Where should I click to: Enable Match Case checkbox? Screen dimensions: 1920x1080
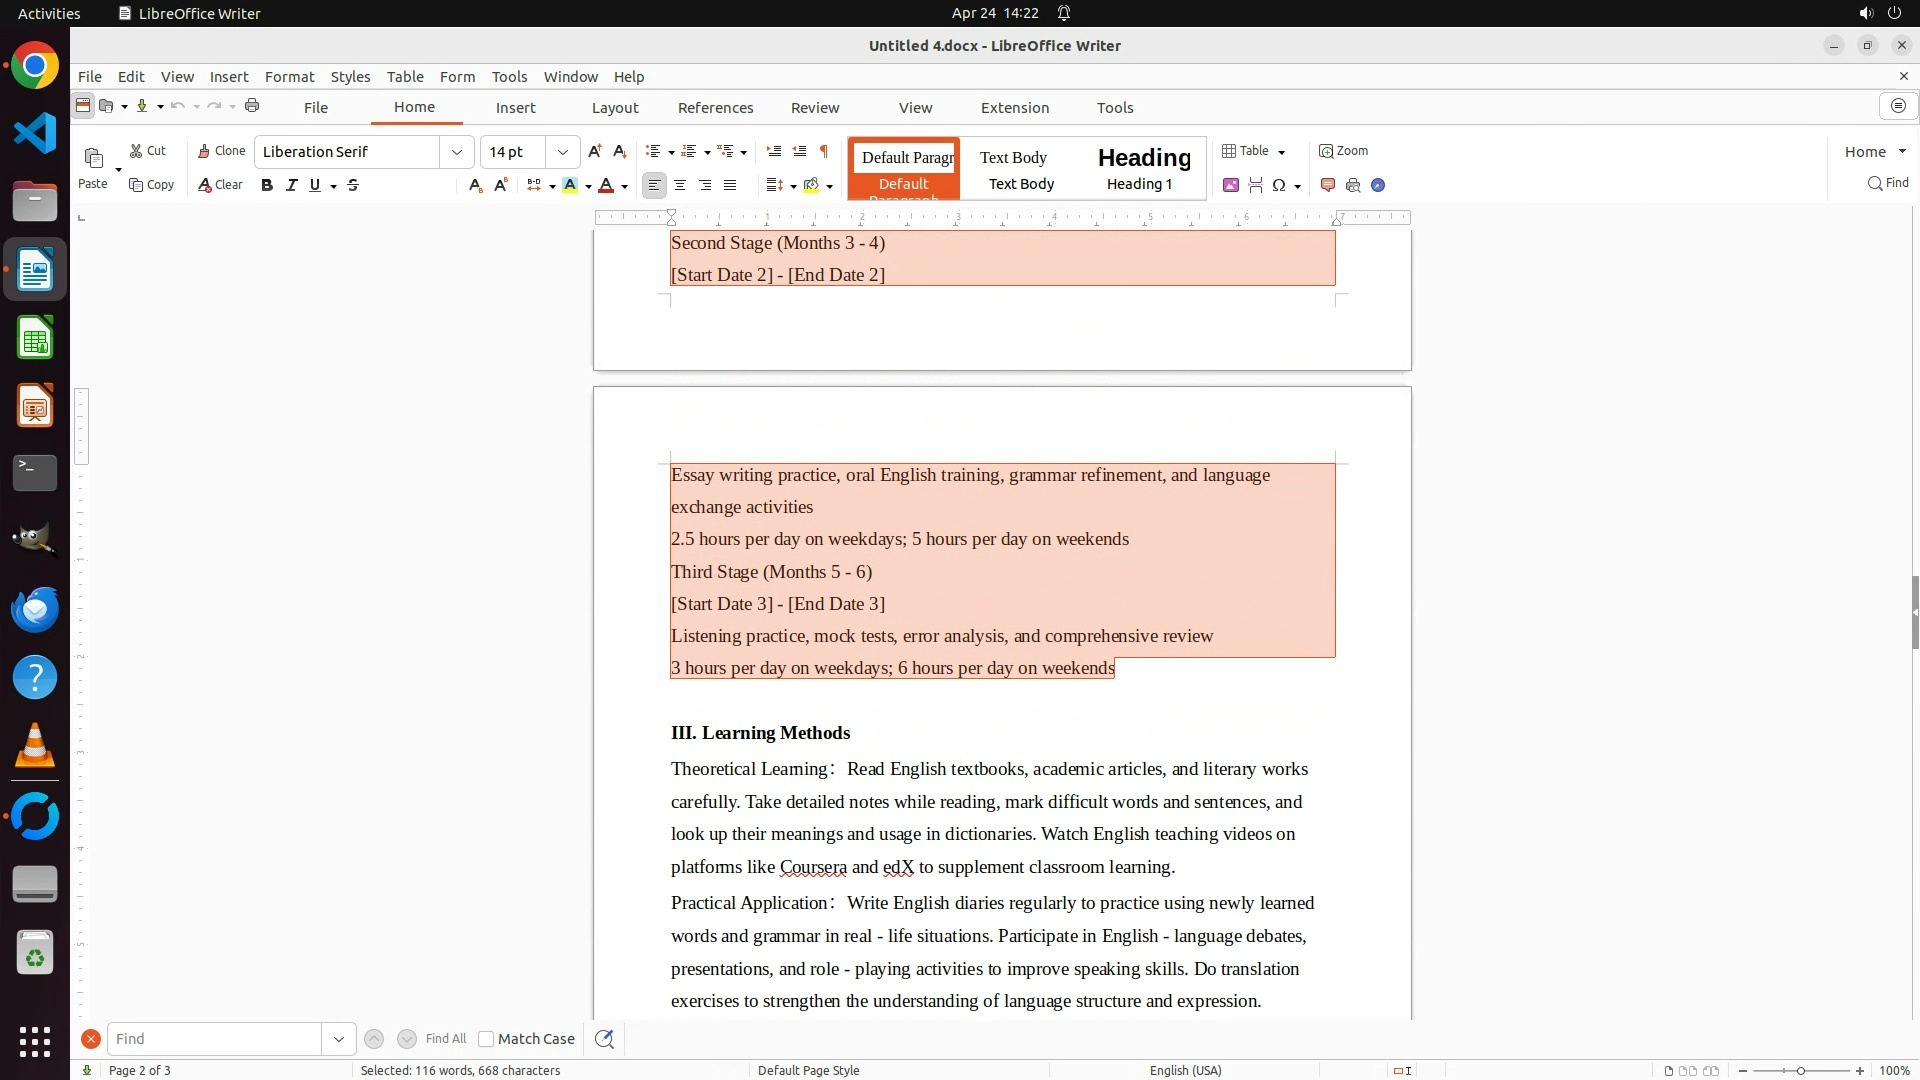click(486, 1039)
